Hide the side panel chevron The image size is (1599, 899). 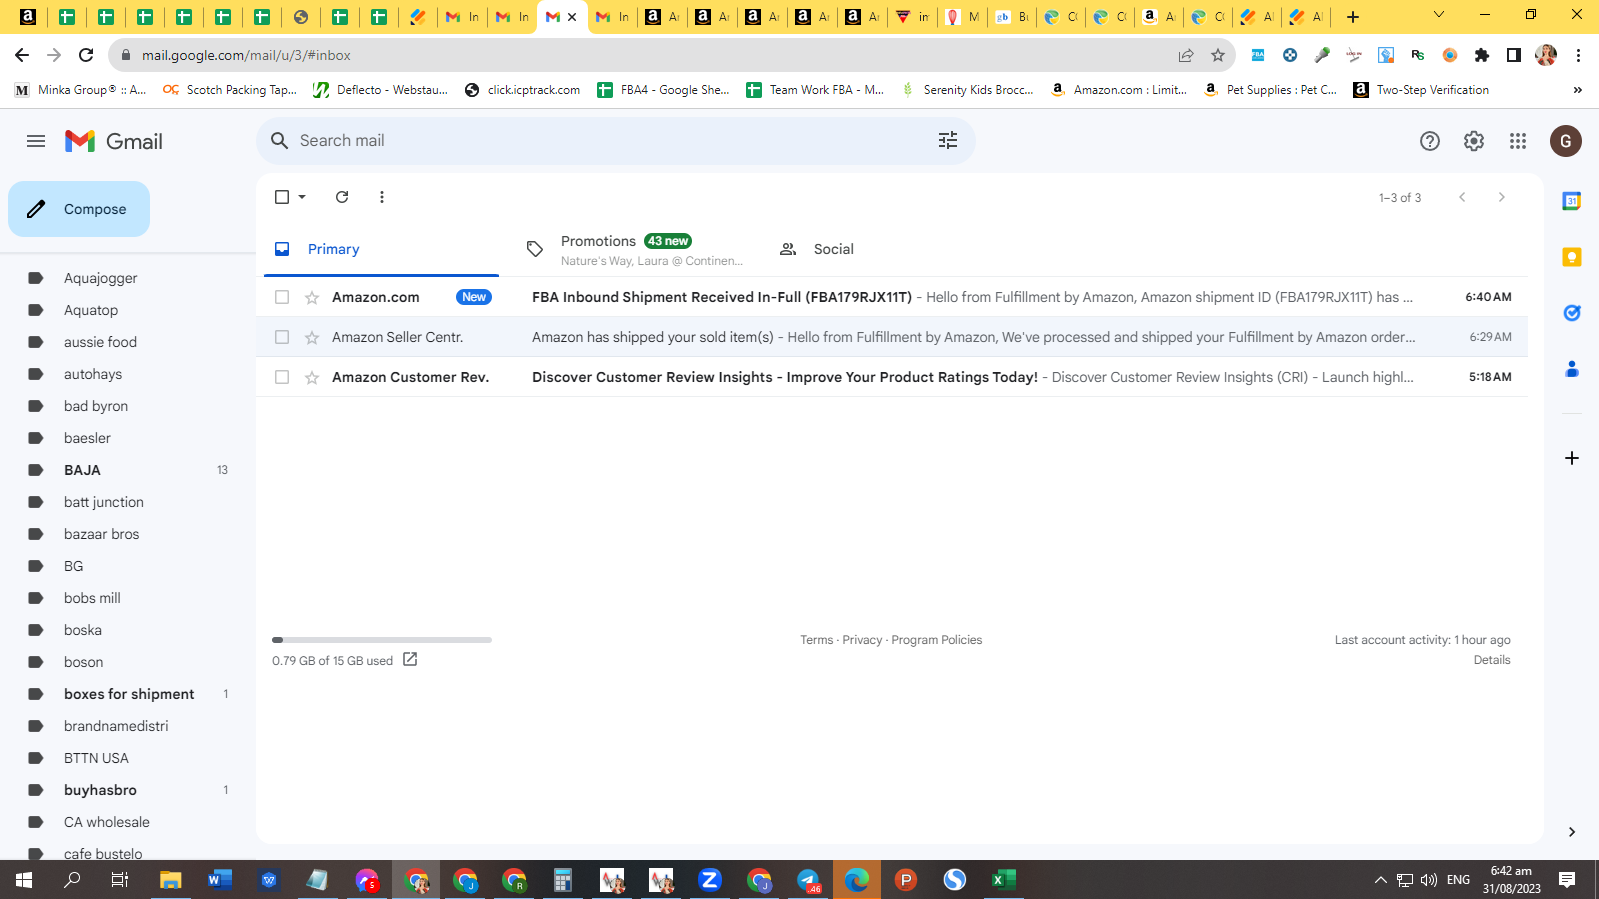[x=1572, y=832]
